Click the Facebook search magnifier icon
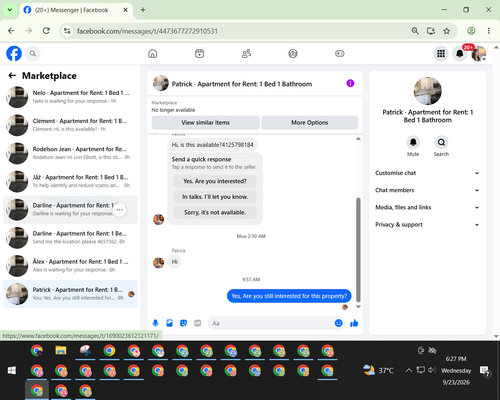Screen dimensions: 500x400 [x=33, y=53]
